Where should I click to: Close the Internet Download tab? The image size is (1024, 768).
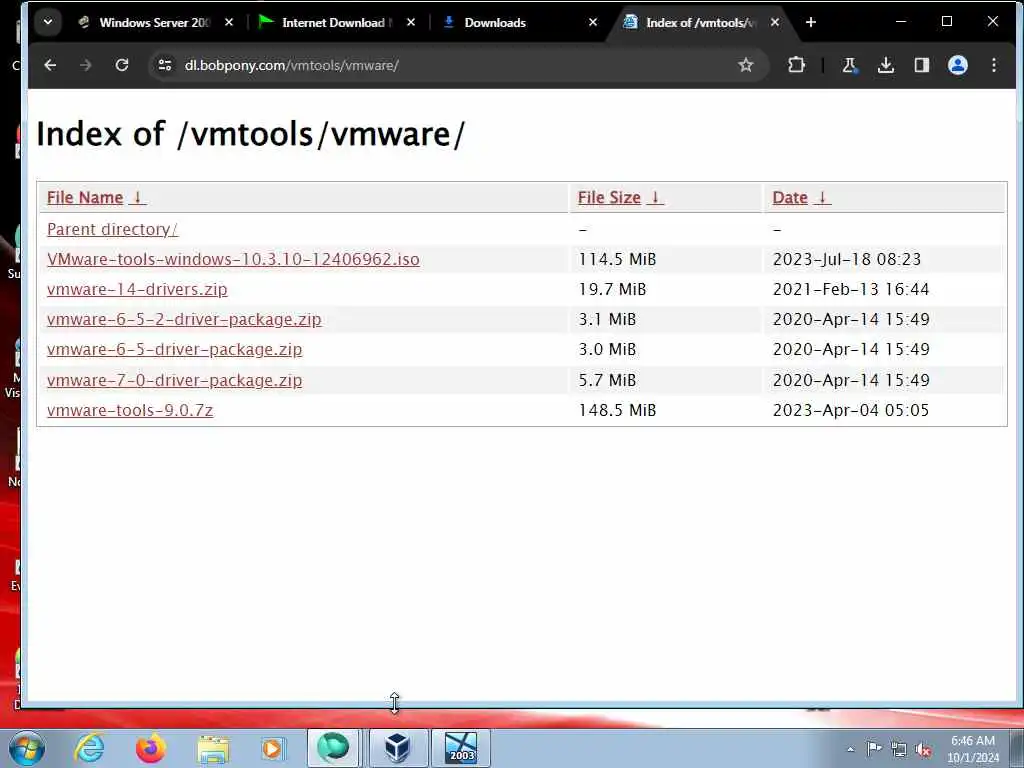[x=411, y=22]
